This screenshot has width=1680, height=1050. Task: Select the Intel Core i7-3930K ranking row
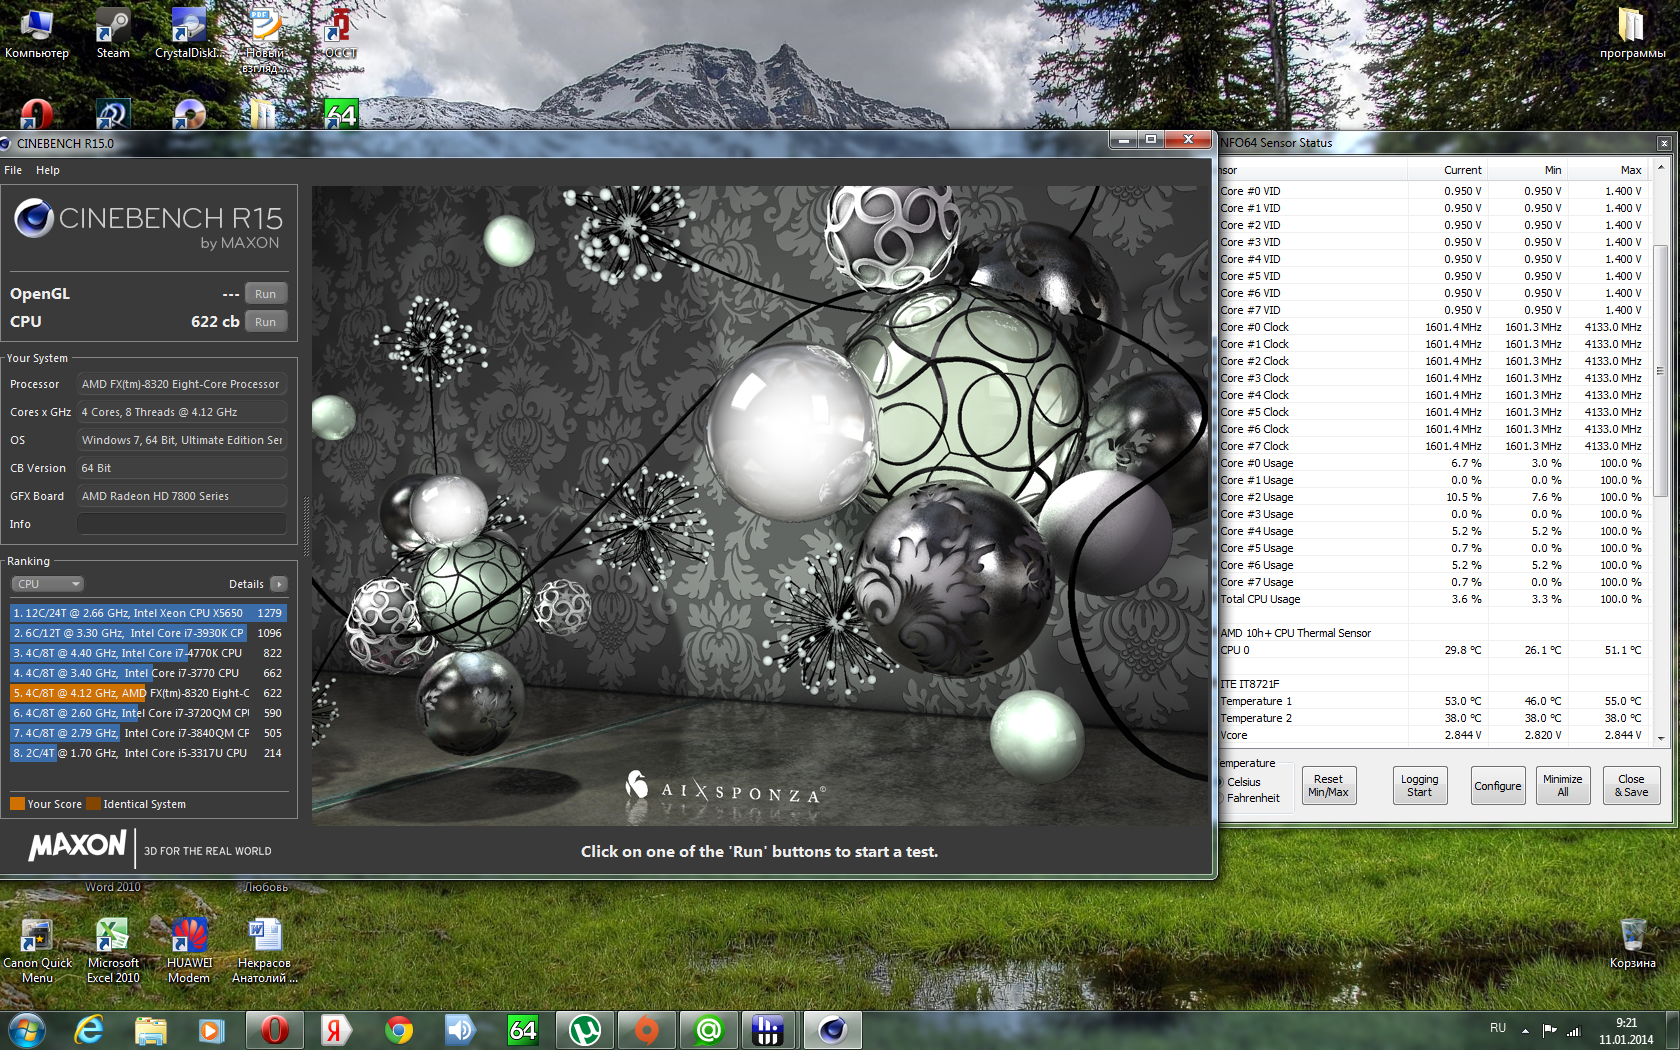point(148,633)
